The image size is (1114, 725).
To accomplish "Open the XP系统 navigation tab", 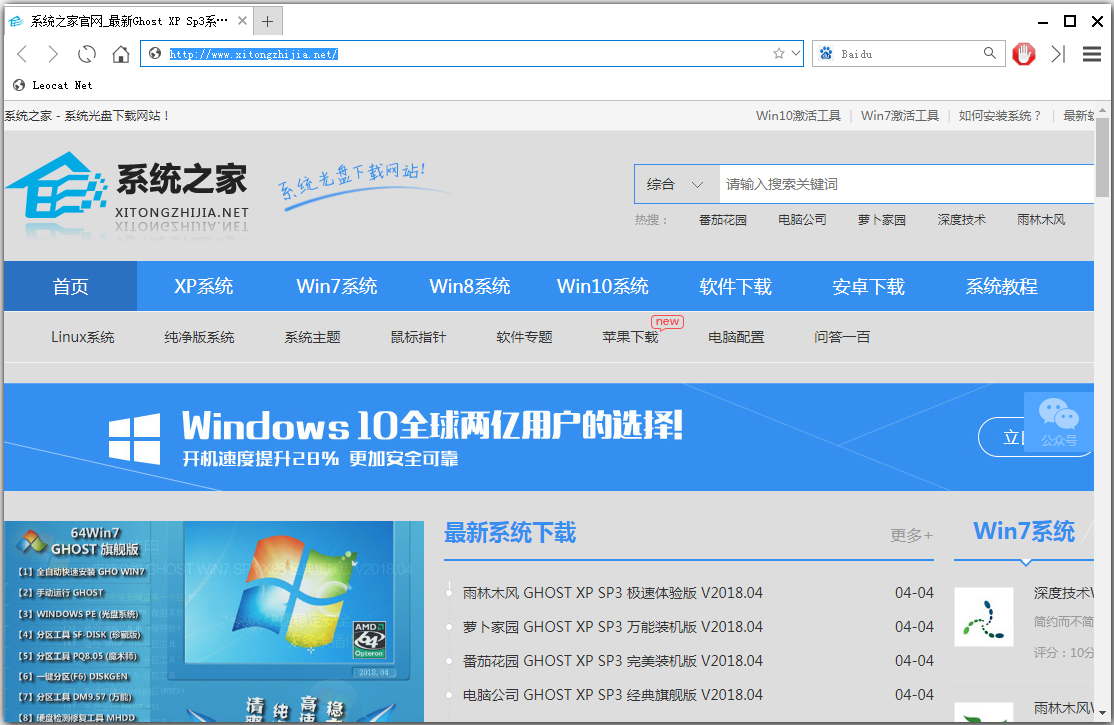I will tap(204, 286).
